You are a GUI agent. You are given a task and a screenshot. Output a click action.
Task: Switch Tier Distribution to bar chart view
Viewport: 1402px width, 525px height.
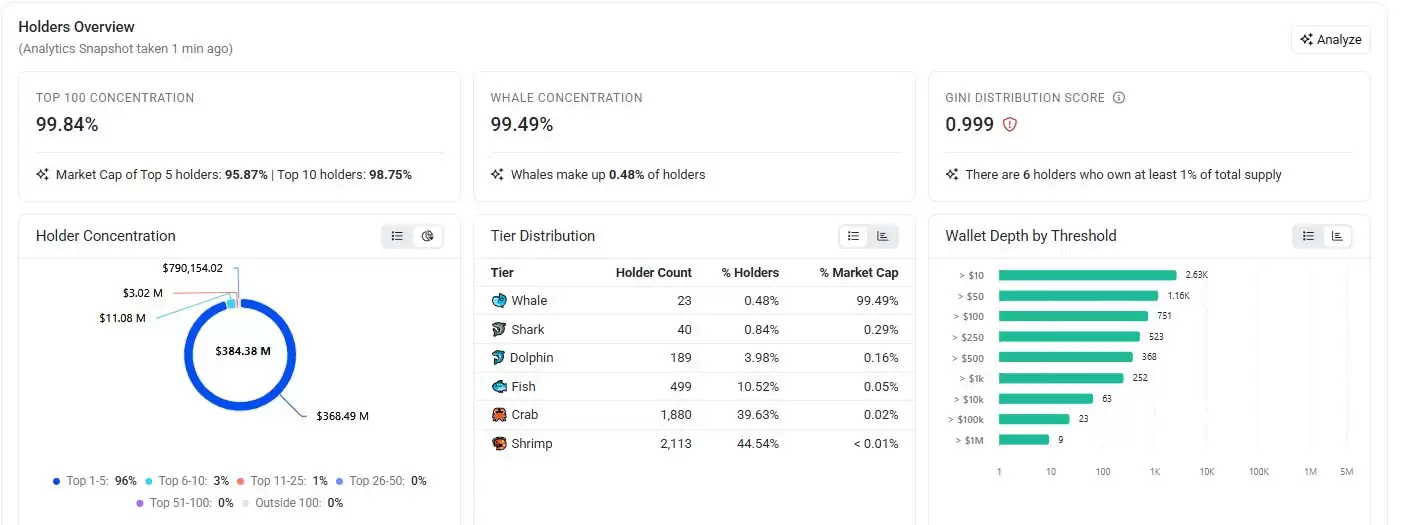(883, 236)
